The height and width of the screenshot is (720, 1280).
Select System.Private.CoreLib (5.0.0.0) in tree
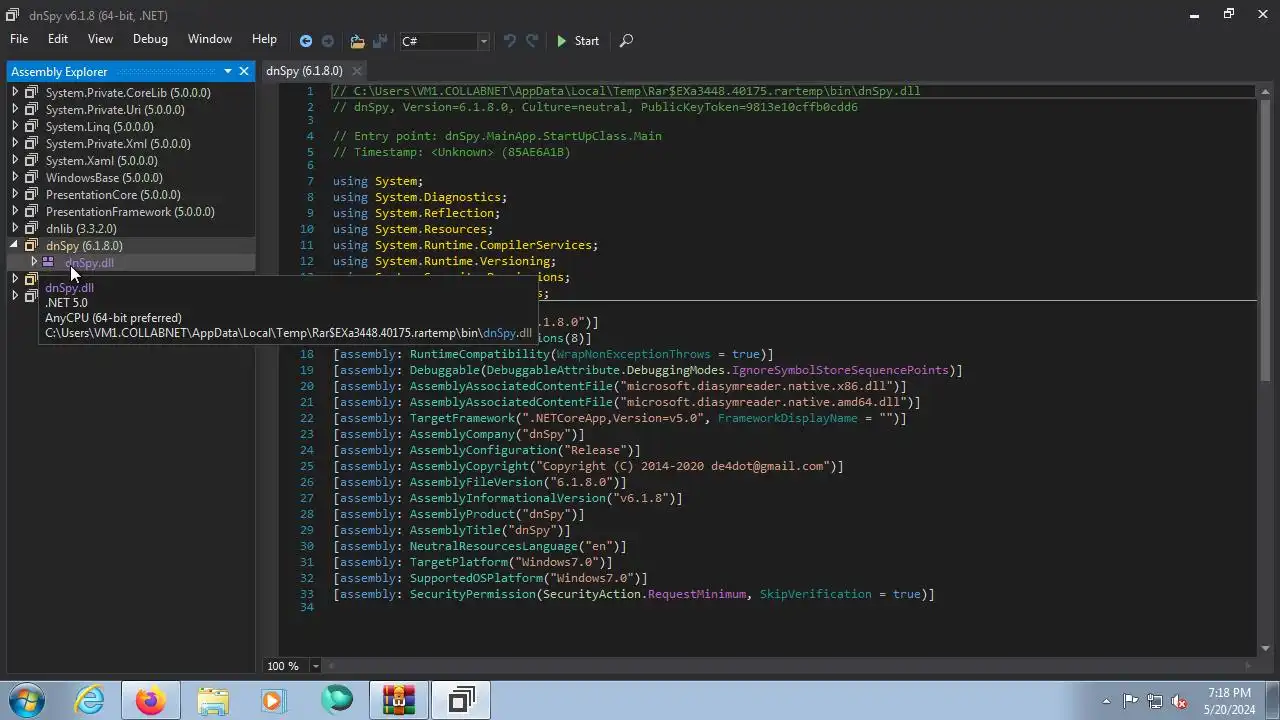128,92
